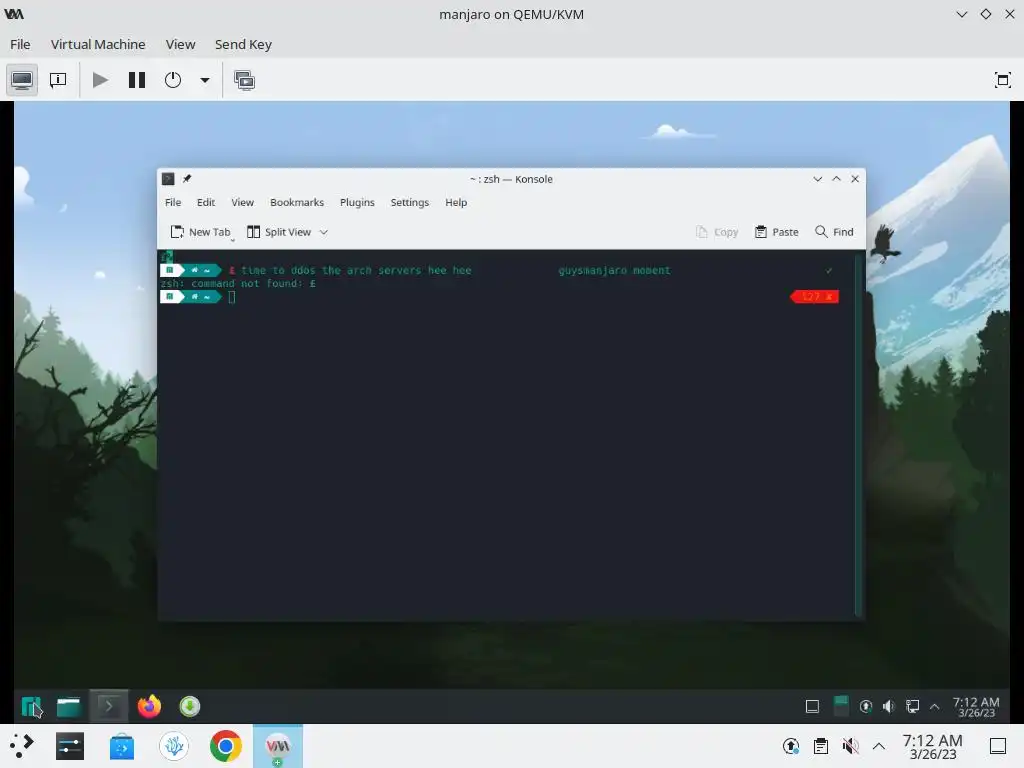Screen dimensions: 1024x768
Task: Open the host coral-like app icon
Action: (x=174, y=746)
